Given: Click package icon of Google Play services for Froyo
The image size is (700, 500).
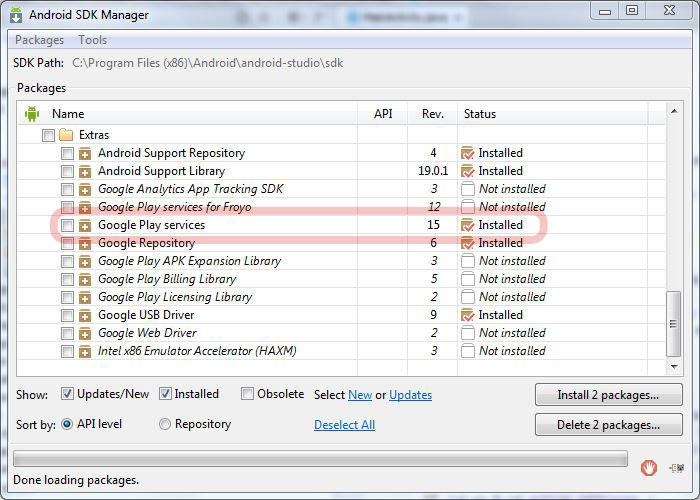Looking at the screenshot, I should [85, 207].
